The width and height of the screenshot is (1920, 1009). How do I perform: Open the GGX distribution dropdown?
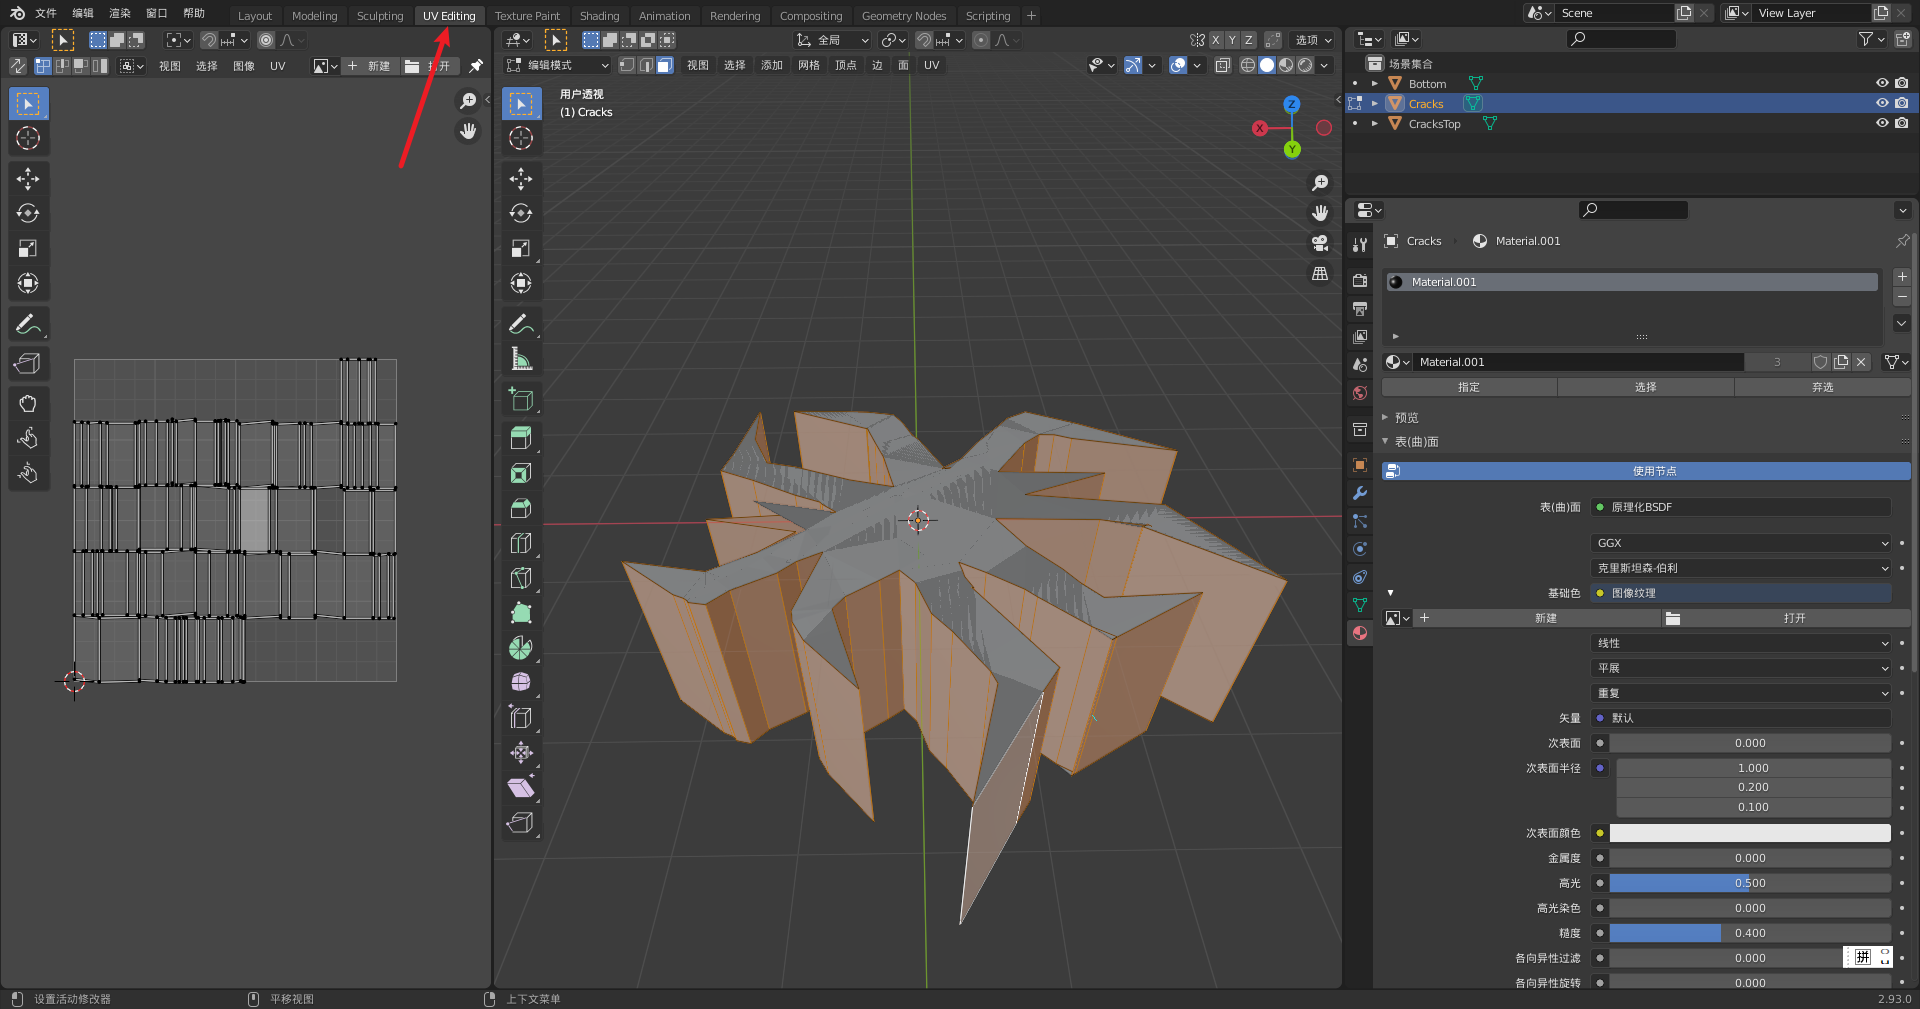click(x=1740, y=543)
